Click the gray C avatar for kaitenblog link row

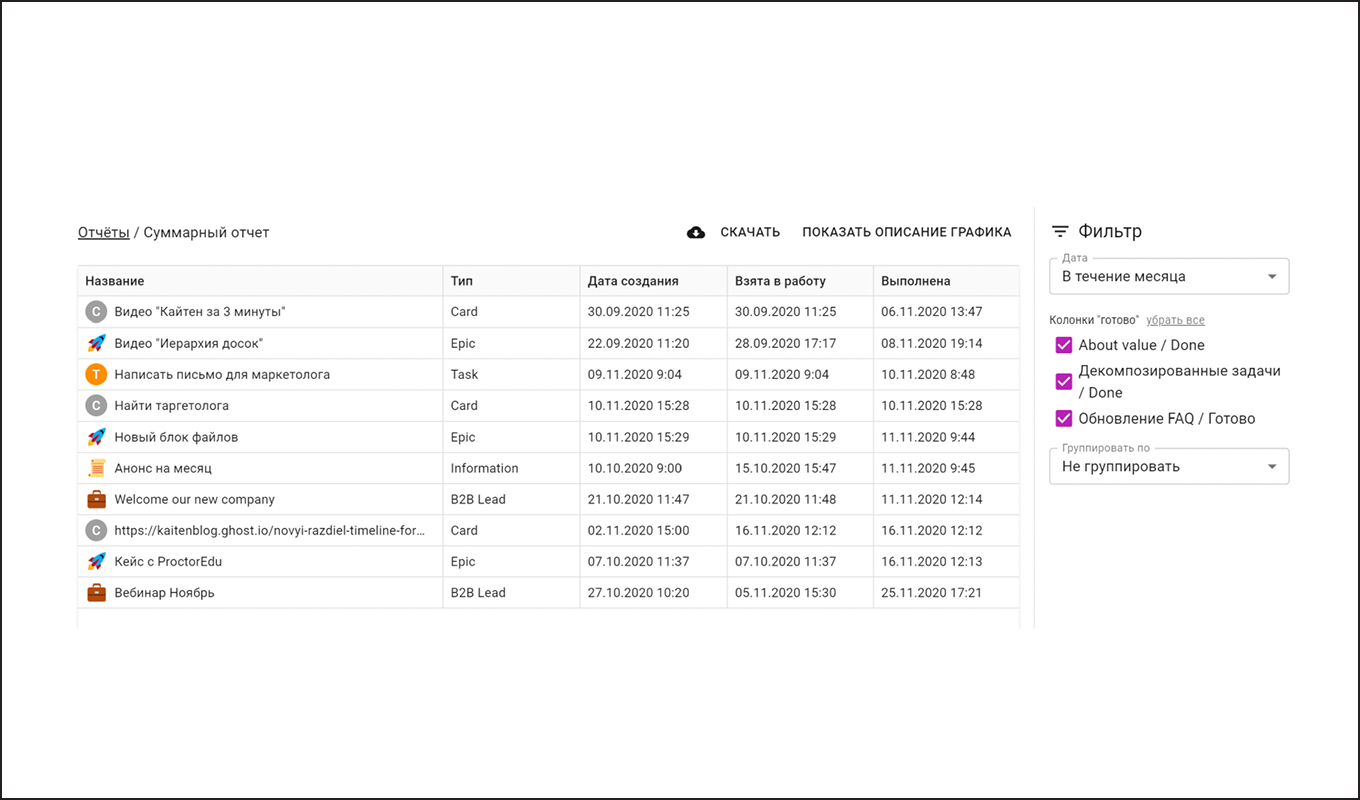click(96, 530)
